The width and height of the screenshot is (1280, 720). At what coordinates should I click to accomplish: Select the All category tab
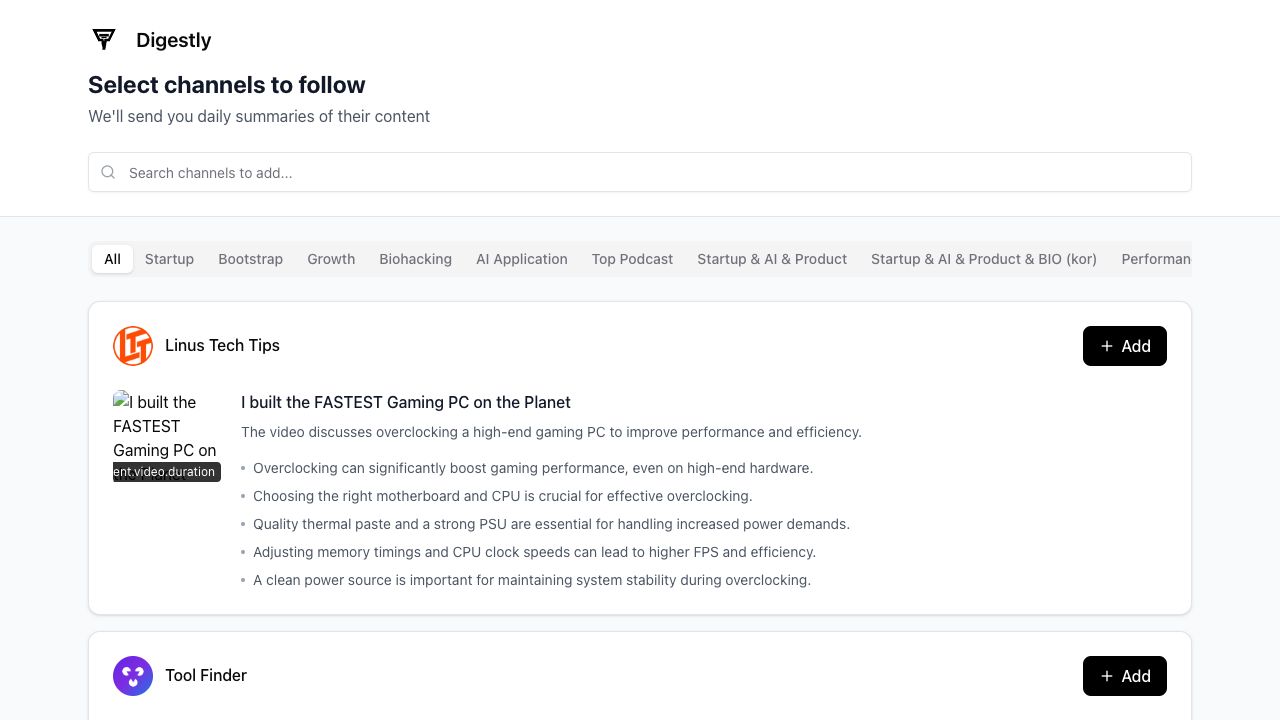point(112,259)
